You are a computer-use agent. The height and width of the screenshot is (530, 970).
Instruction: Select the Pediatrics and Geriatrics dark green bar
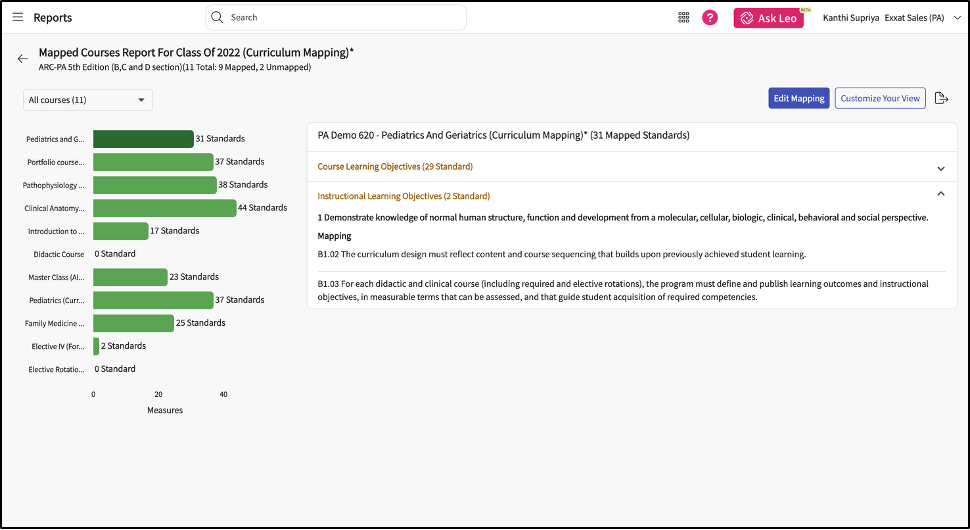click(x=143, y=139)
